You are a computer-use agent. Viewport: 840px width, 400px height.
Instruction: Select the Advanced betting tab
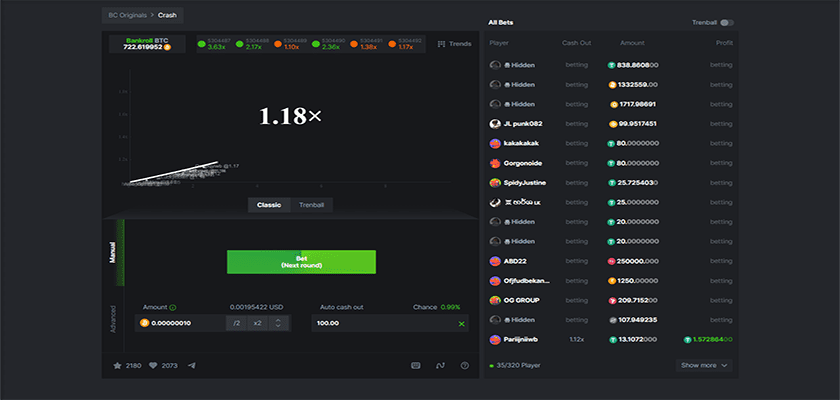tap(113, 319)
